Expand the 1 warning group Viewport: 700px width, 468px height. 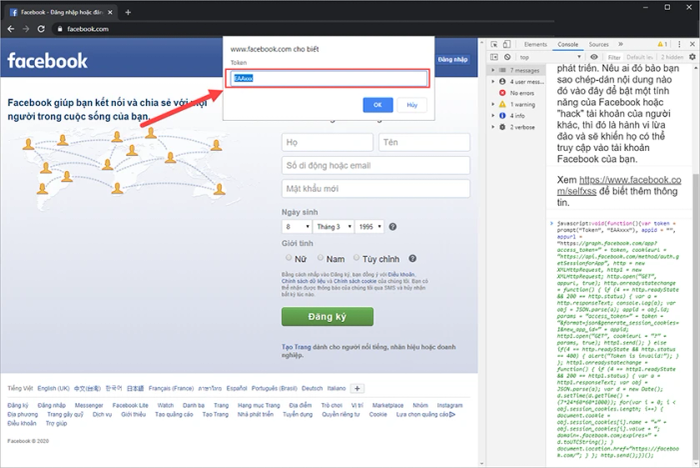[x=493, y=104]
